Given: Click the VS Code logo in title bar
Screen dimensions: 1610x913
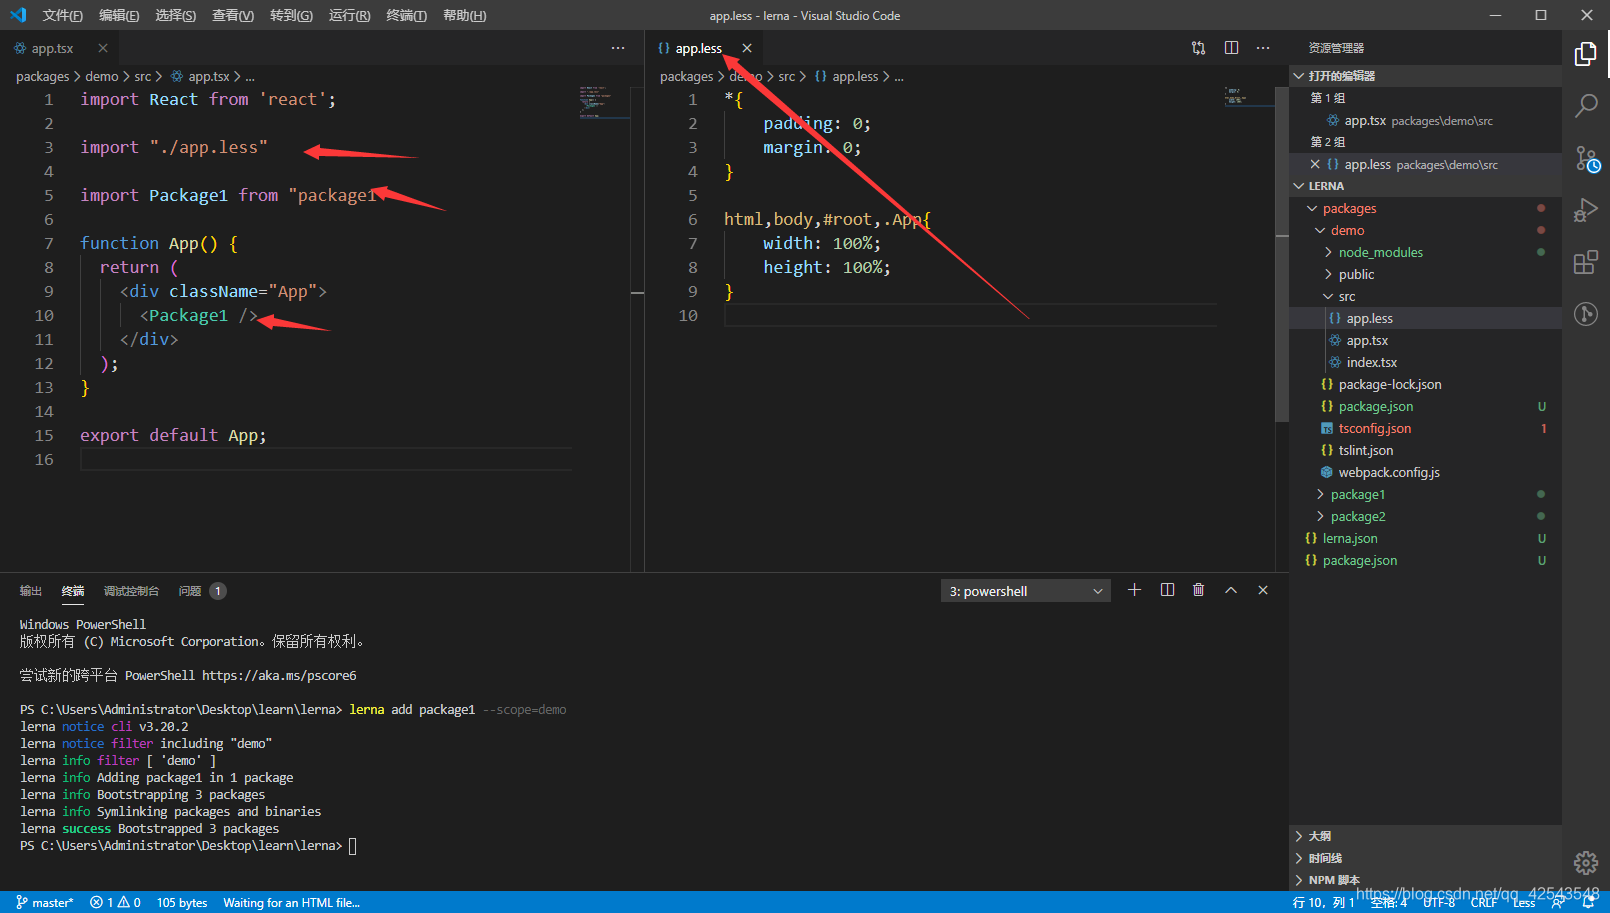Looking at the screenshot, I should [x=18, y=15].
